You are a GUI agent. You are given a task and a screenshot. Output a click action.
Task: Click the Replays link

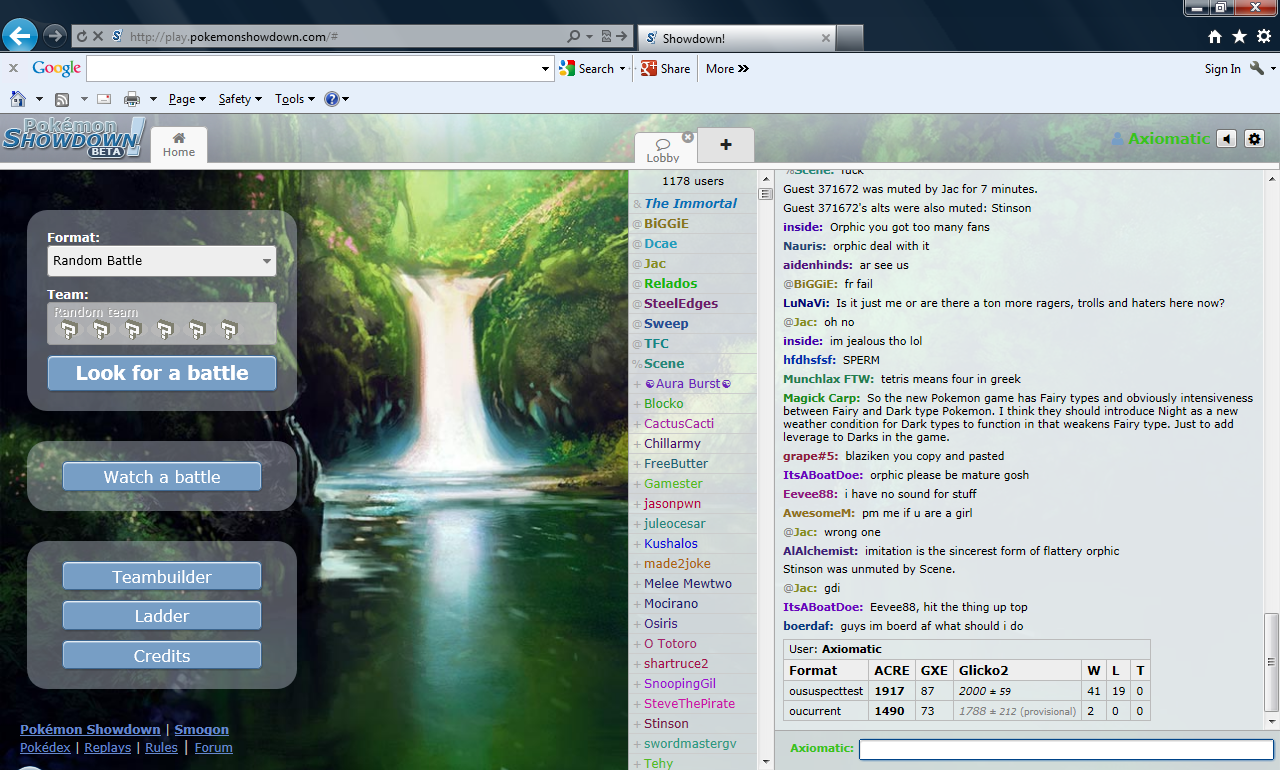coord(107,747)
